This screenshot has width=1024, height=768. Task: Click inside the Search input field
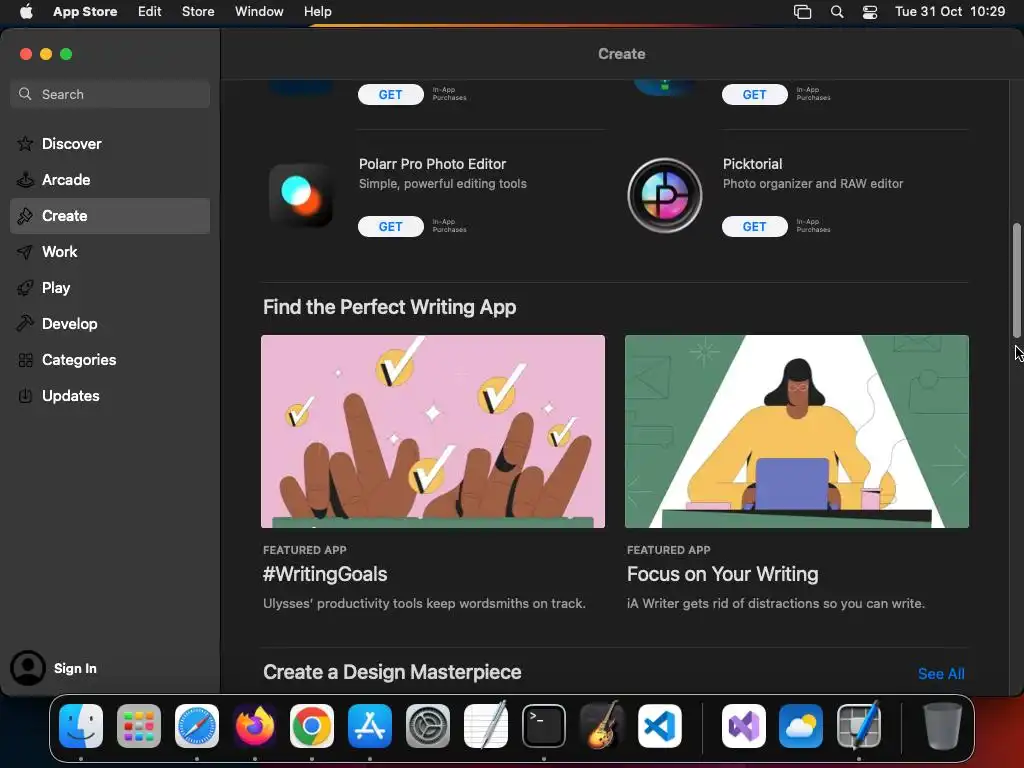point(110,94)
